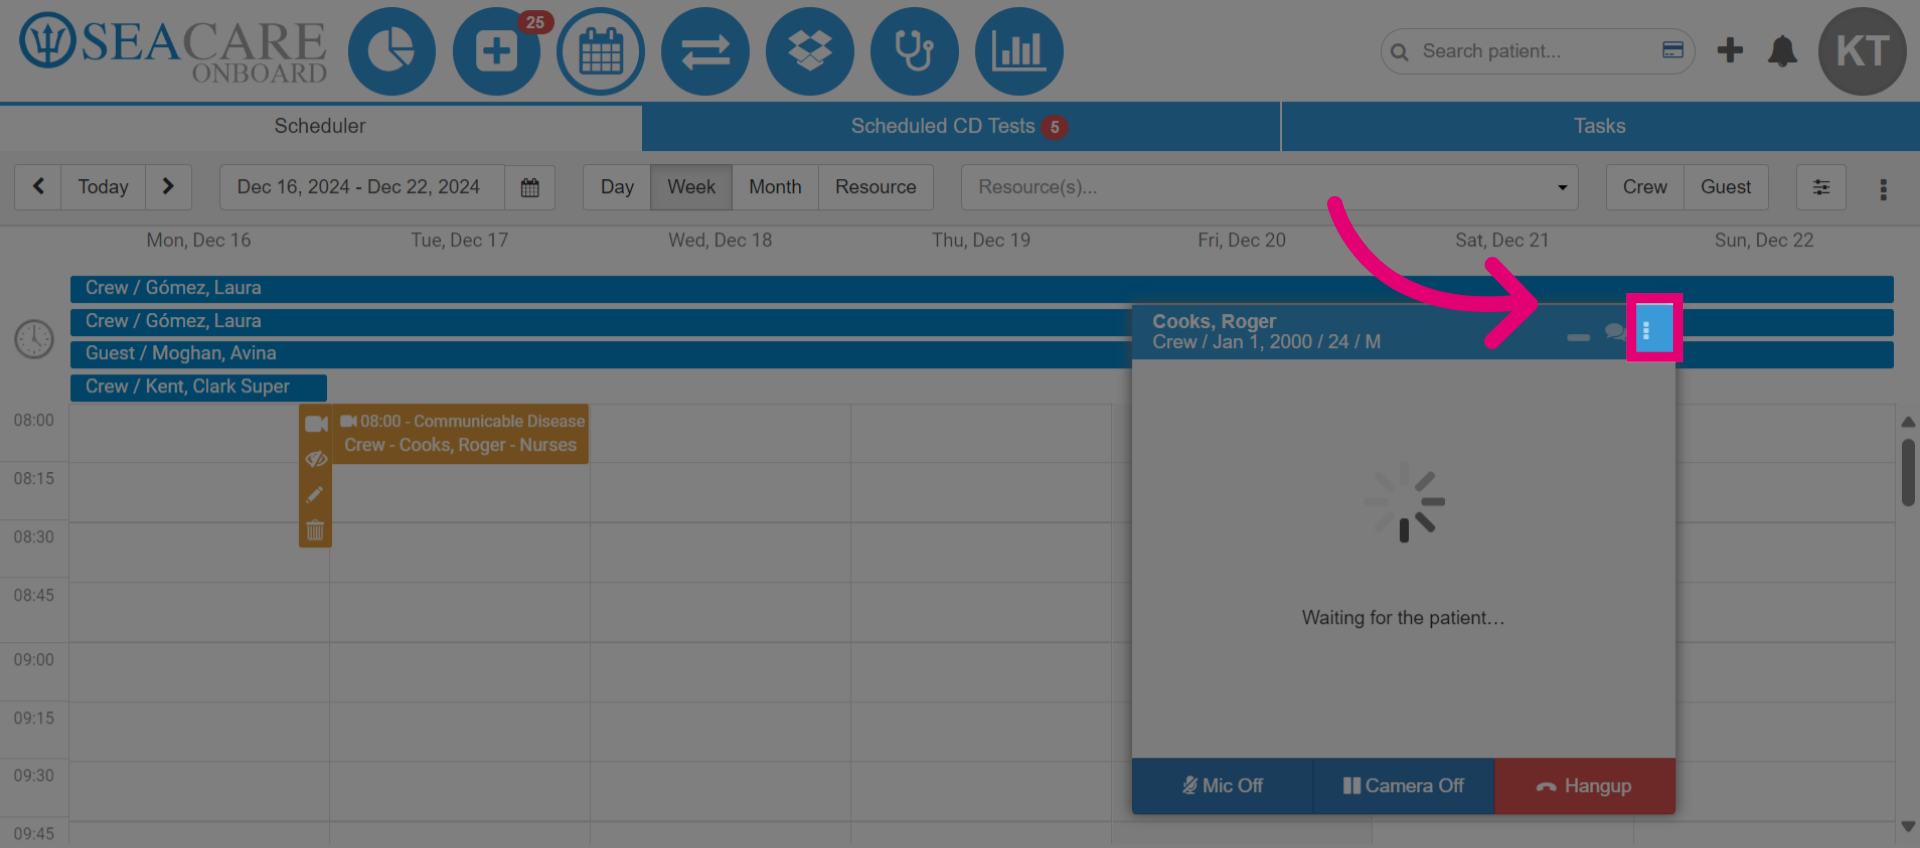Open the dashboard pie chart icon
The height and width of the screenshot is (848, 1920).
392,51
